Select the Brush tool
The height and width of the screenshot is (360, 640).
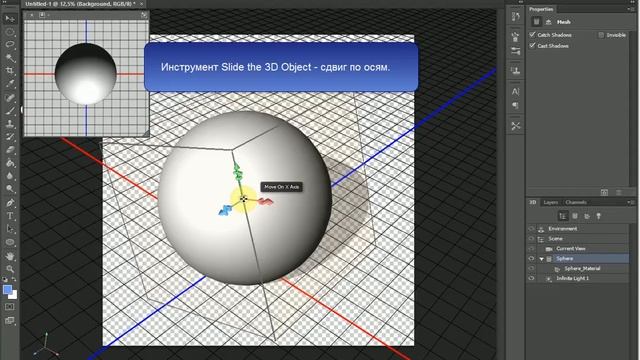tap(10, 110)
